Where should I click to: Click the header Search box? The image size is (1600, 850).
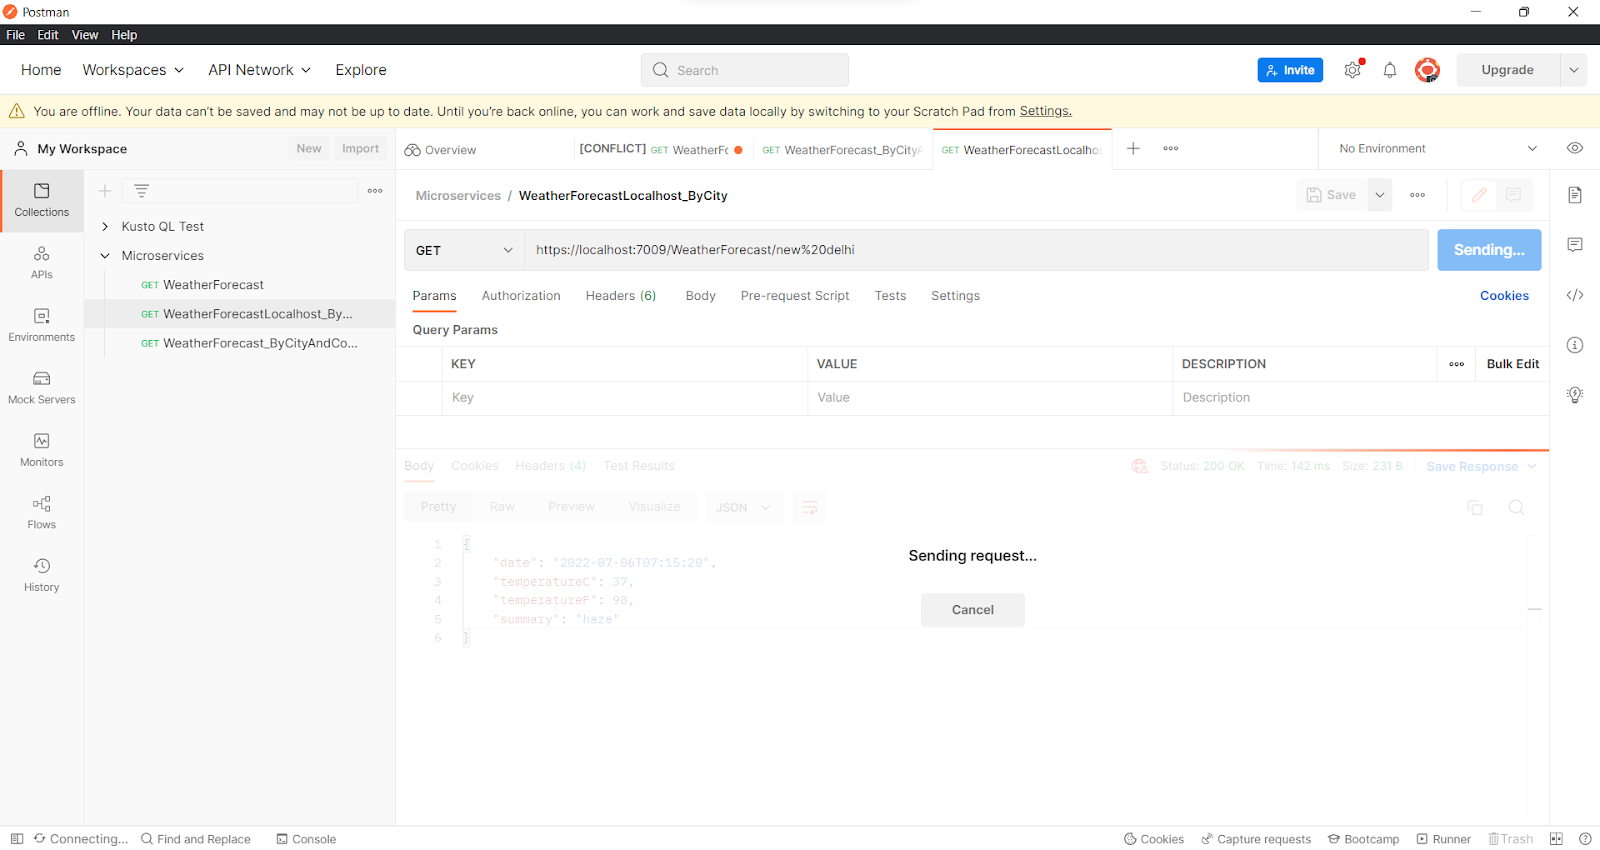745,70
